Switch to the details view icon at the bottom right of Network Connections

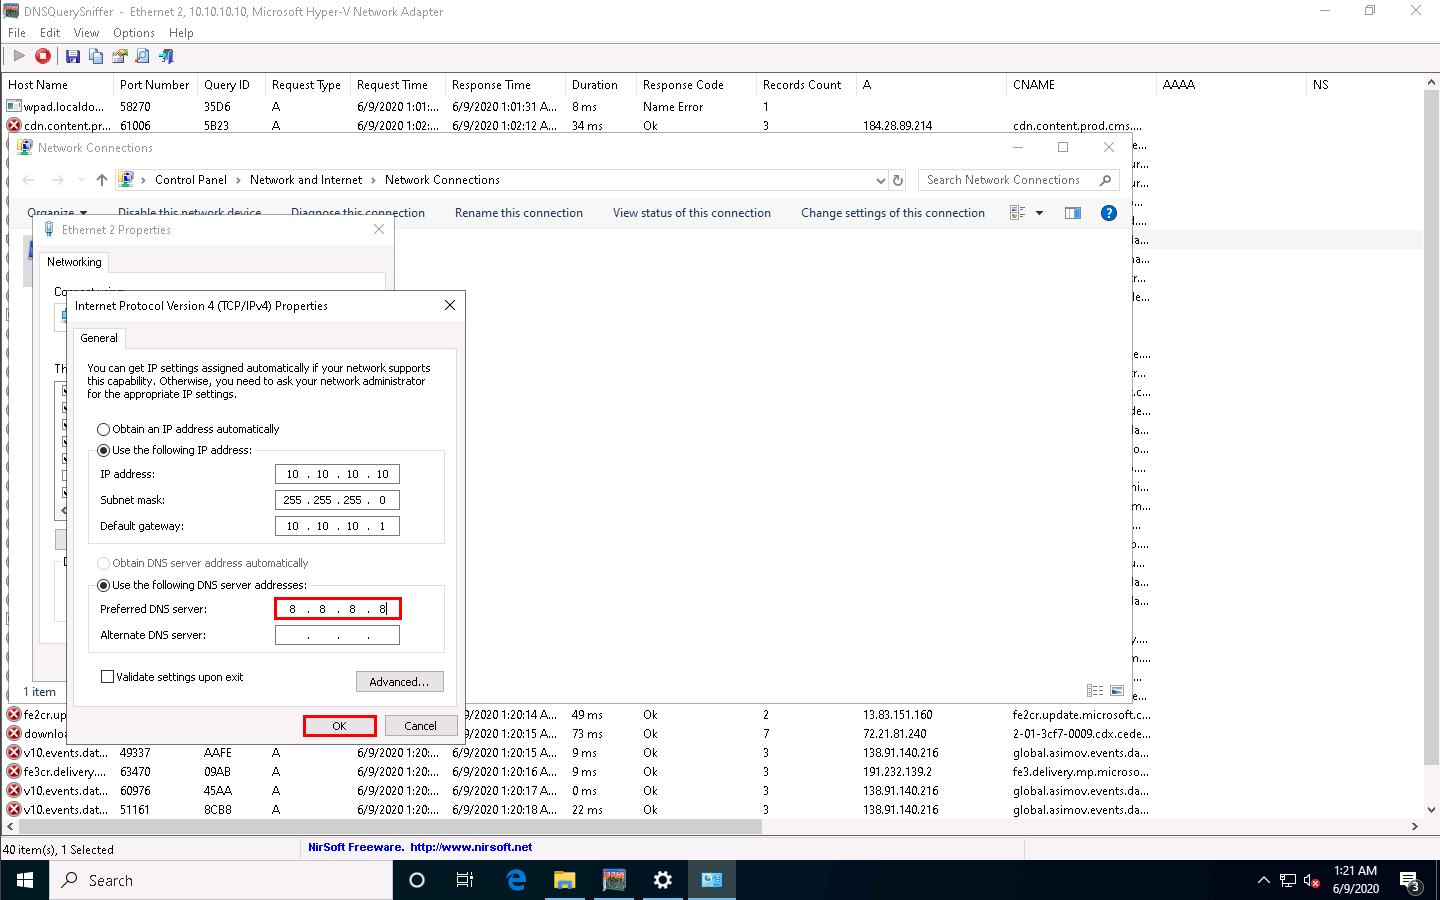[1095, 691]
